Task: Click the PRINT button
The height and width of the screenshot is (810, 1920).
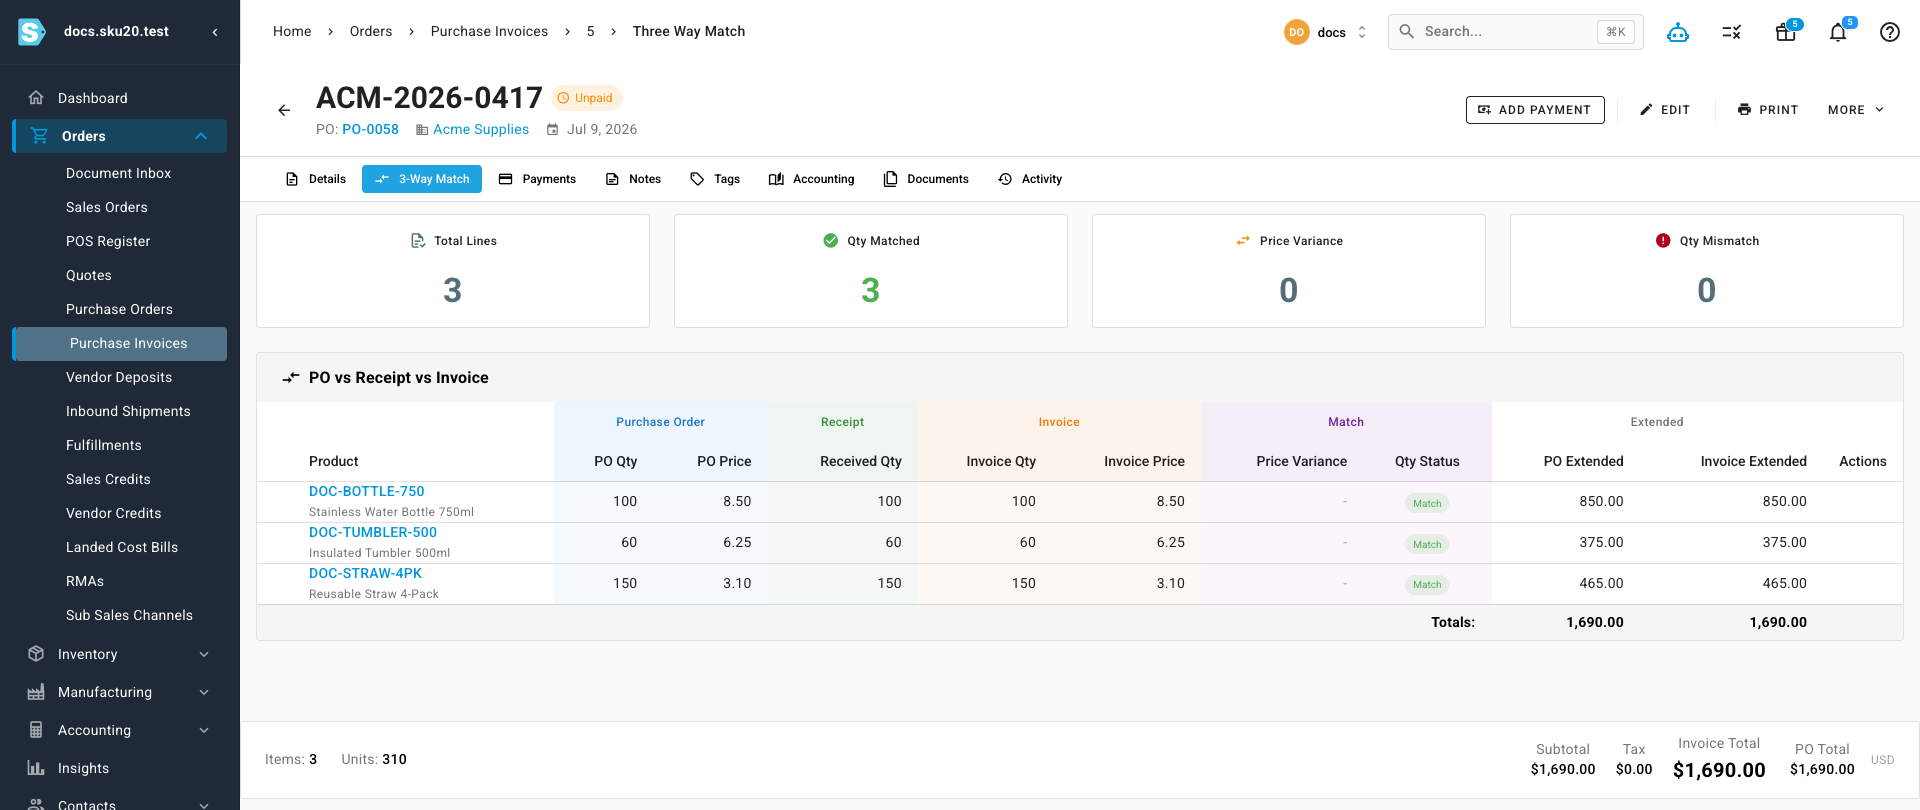Action: point(1768,110)
